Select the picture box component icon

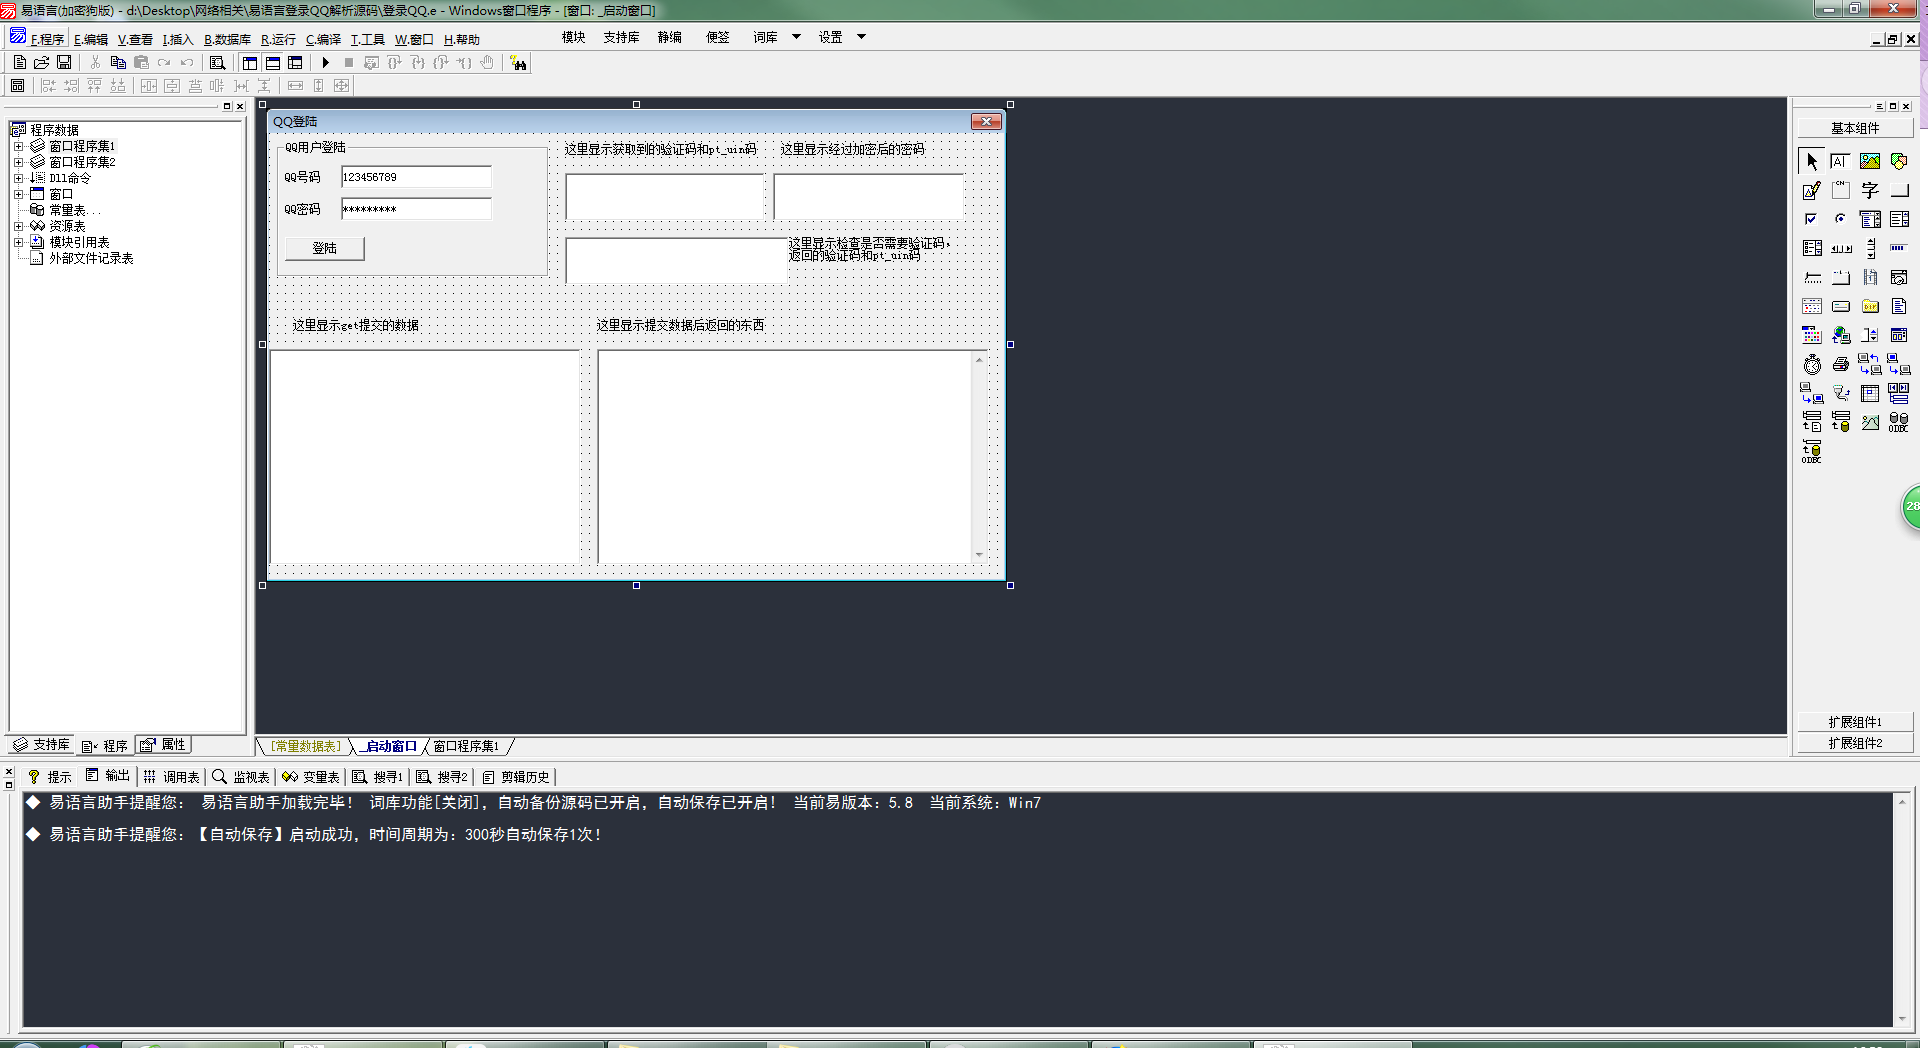point(1869,161)
